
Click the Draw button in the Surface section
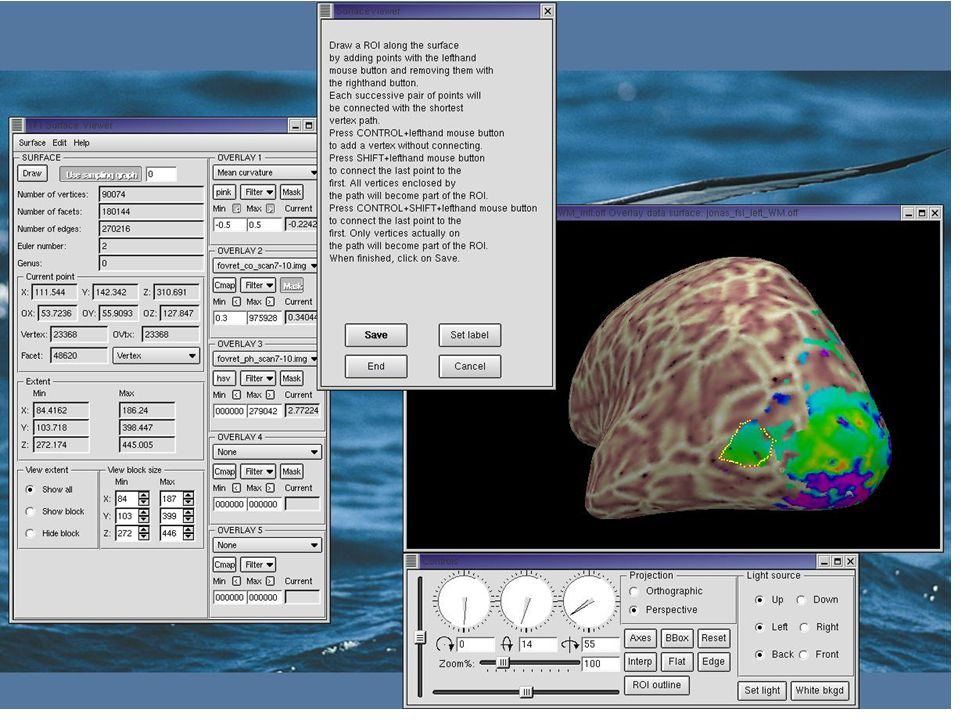point(32,174)
